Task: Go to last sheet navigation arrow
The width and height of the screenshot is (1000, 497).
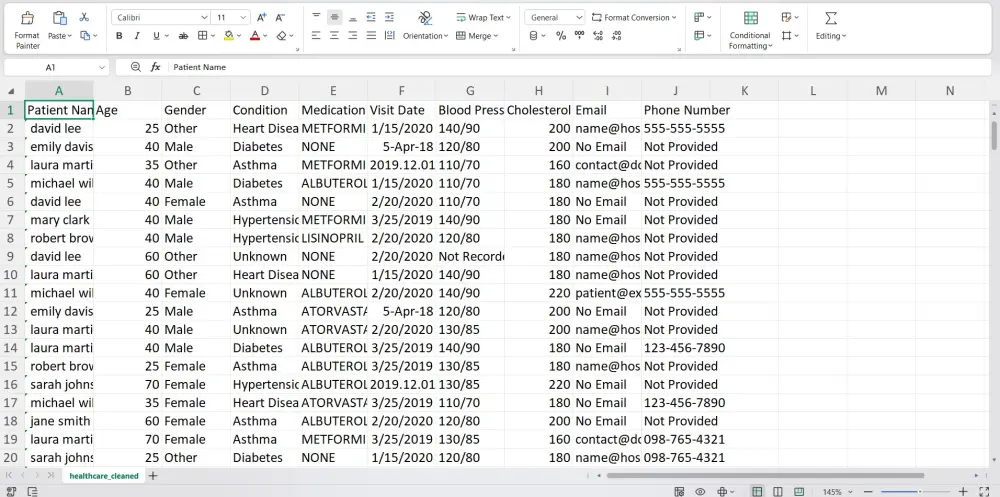Action: 50,476
